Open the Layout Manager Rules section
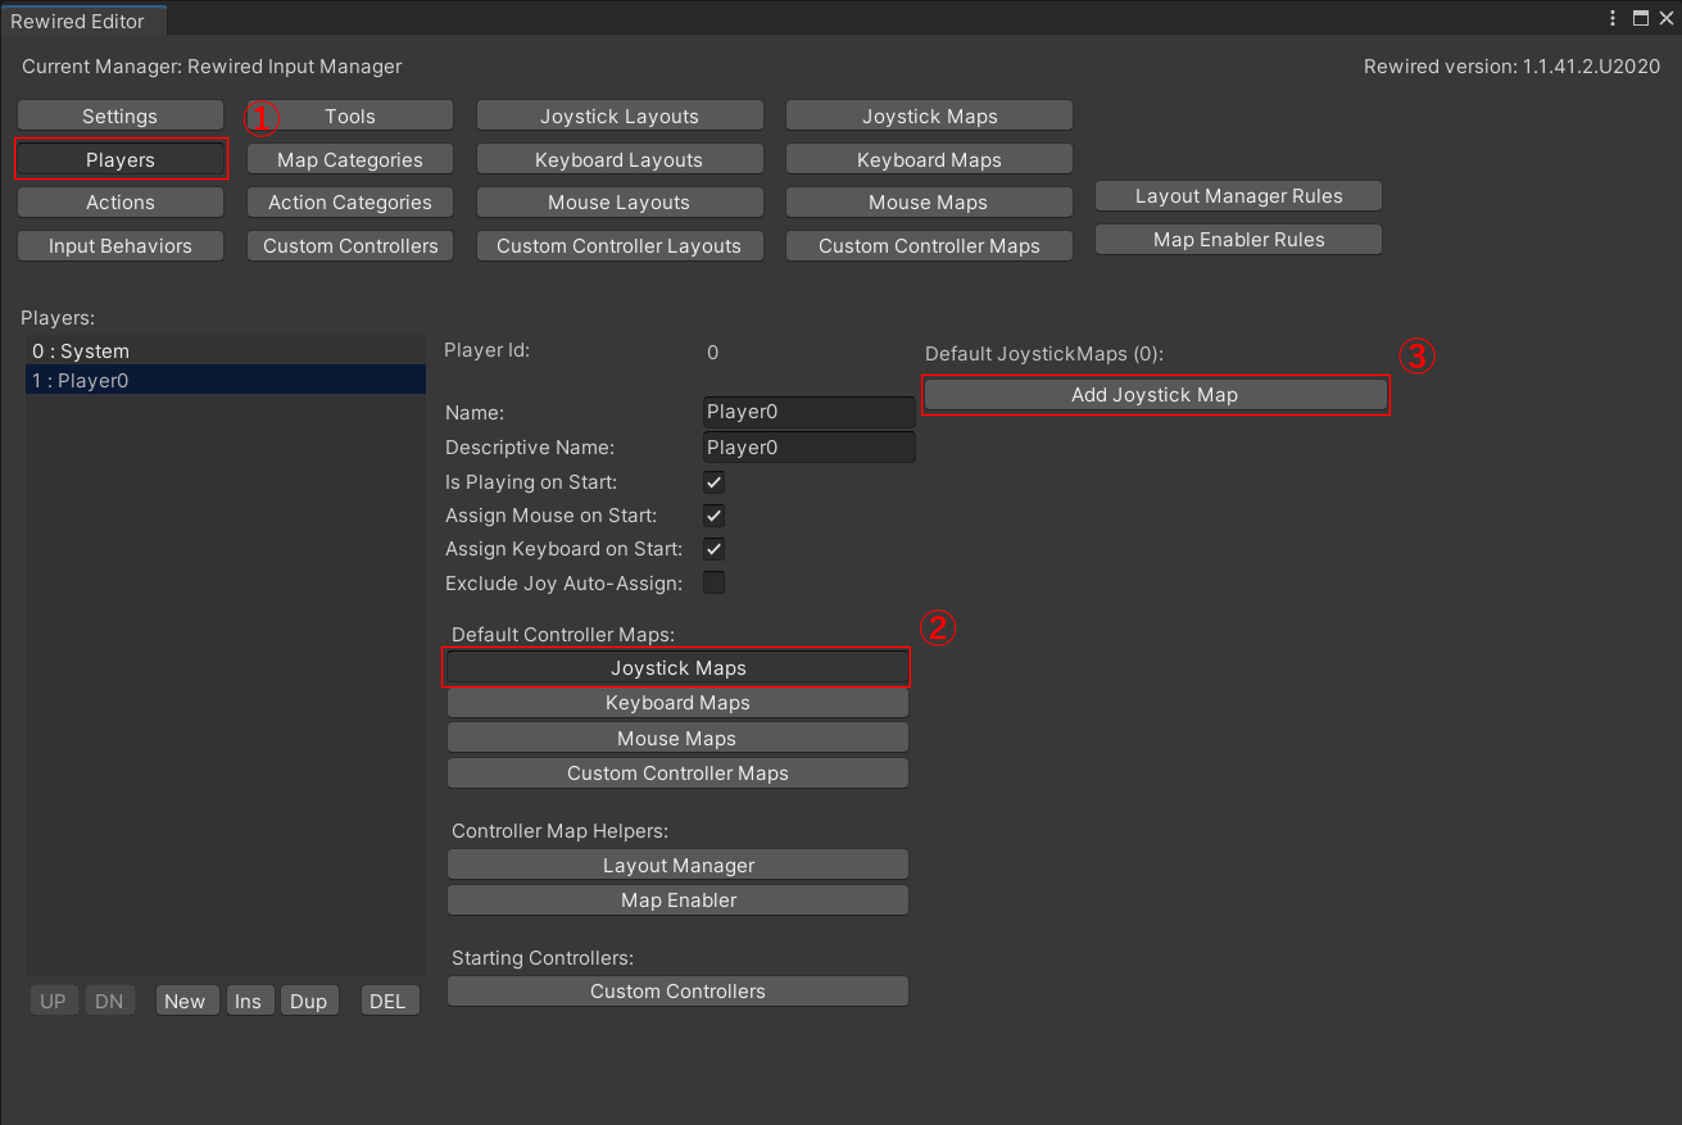 coord(1237,195)
